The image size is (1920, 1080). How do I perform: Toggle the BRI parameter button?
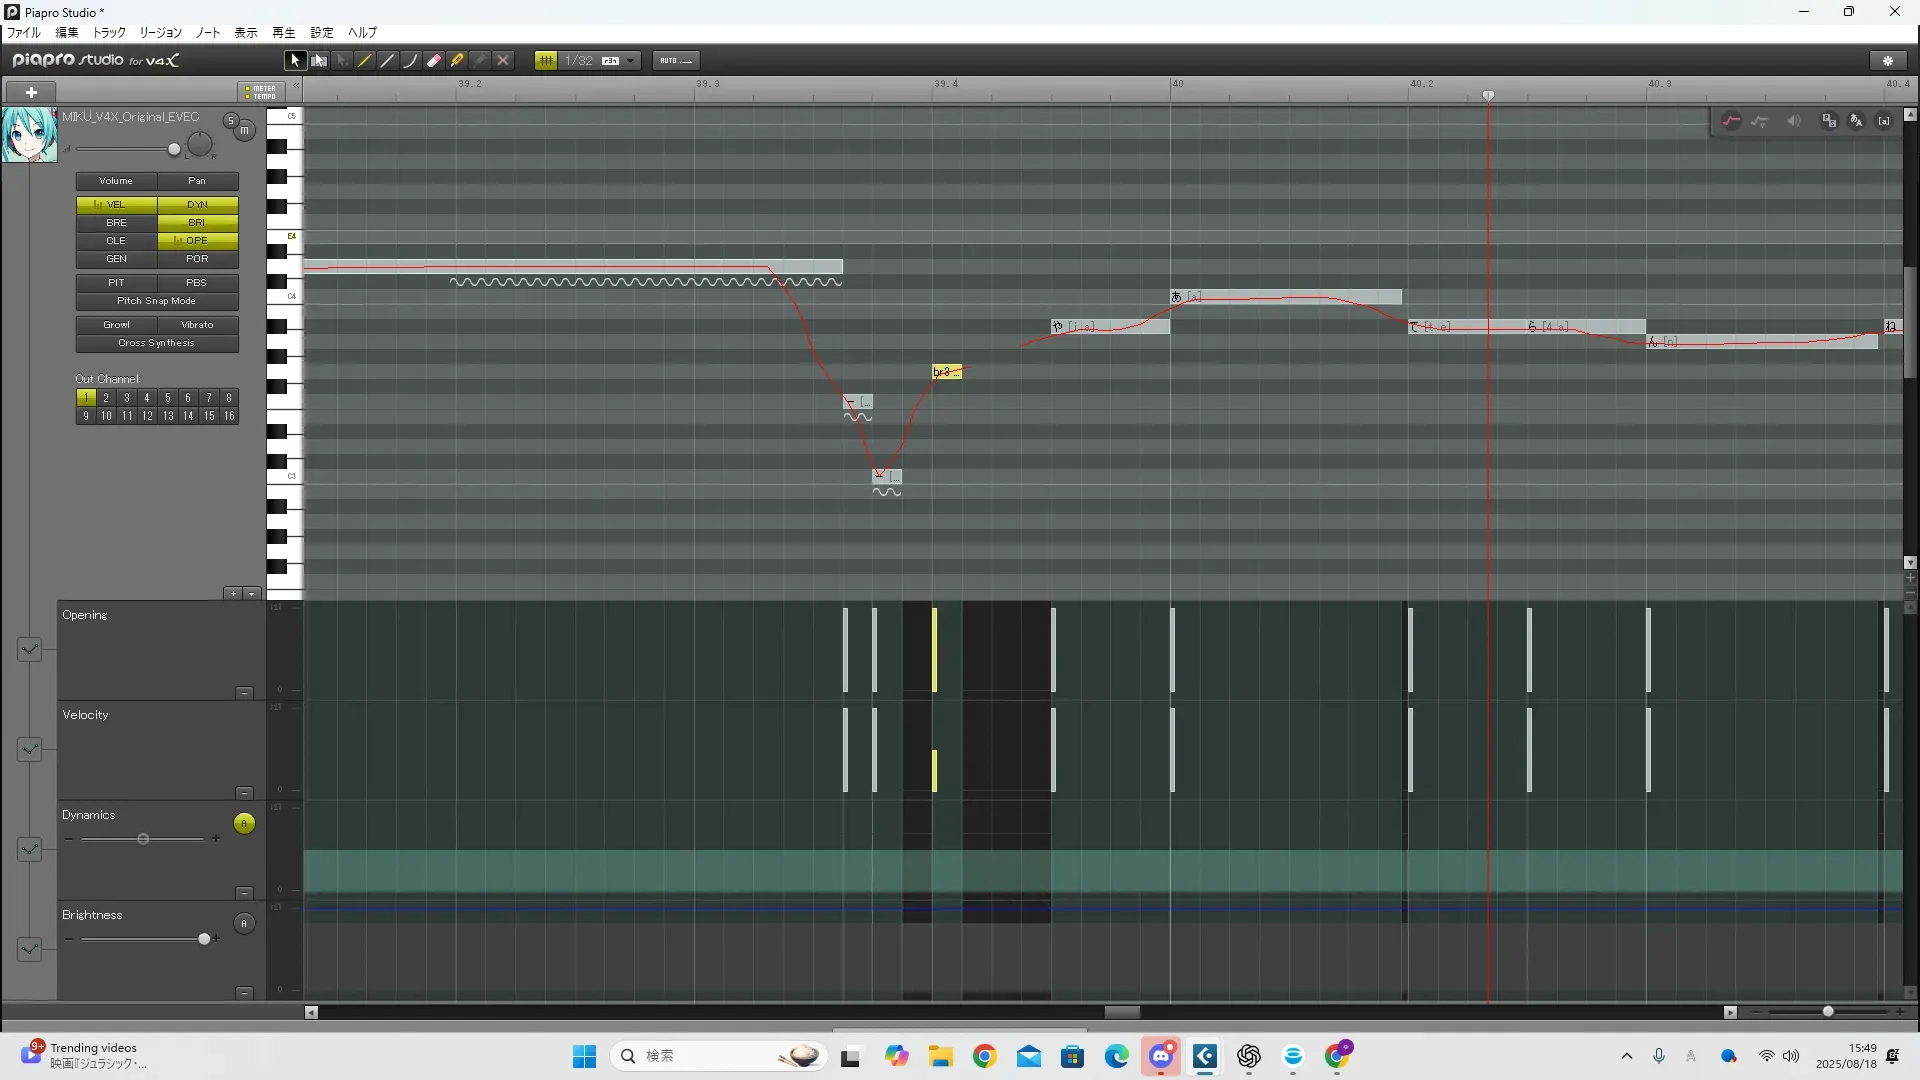click(x=197, y=223)
